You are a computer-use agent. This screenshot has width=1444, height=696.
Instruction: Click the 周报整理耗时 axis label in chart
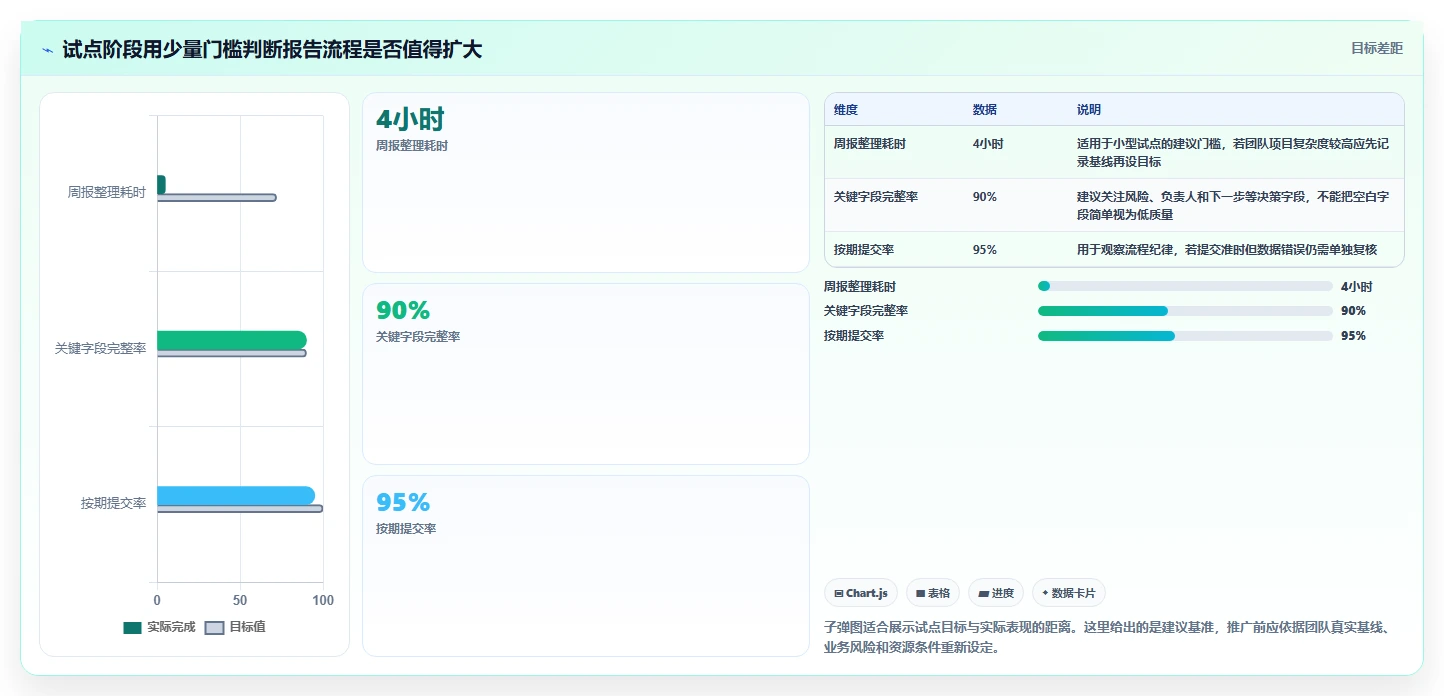click(107, 192)
